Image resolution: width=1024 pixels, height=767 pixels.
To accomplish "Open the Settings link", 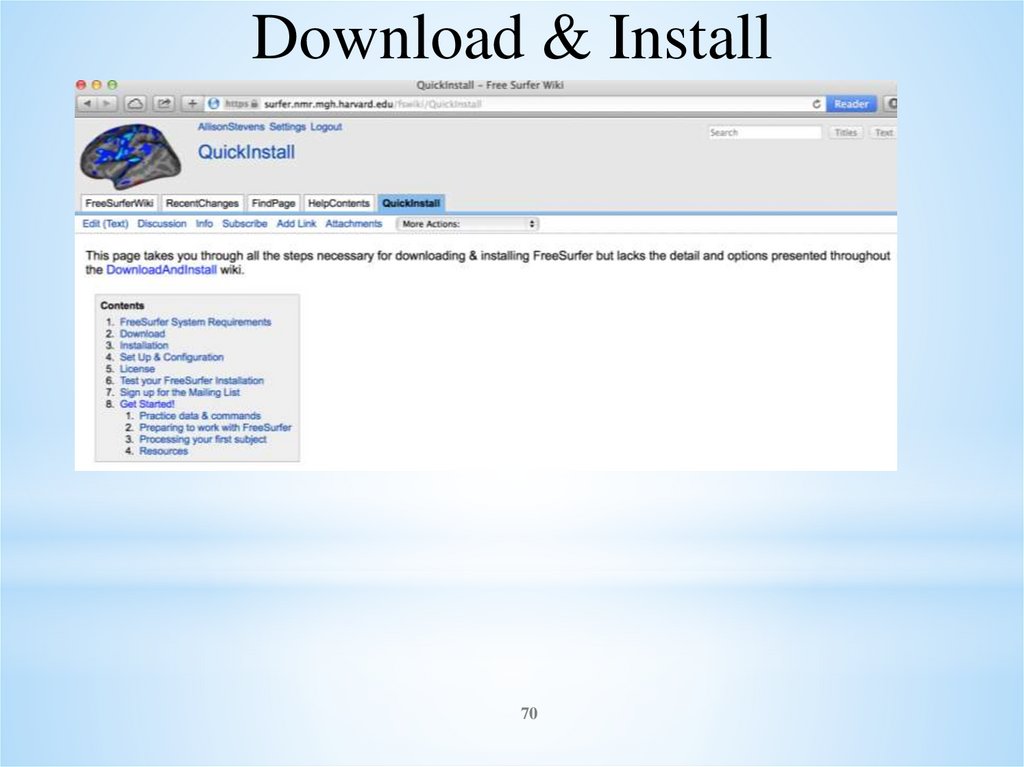I will pyautogui.click(x=287, y=127).
